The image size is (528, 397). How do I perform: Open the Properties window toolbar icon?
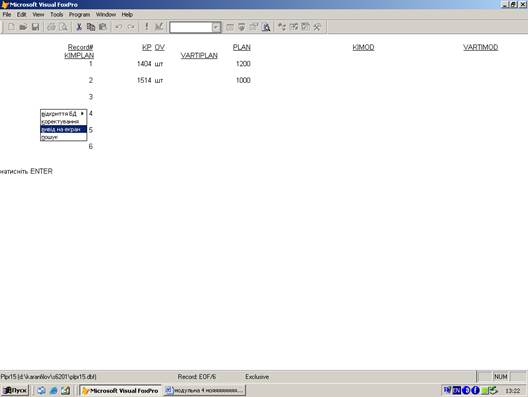point(254,27)
